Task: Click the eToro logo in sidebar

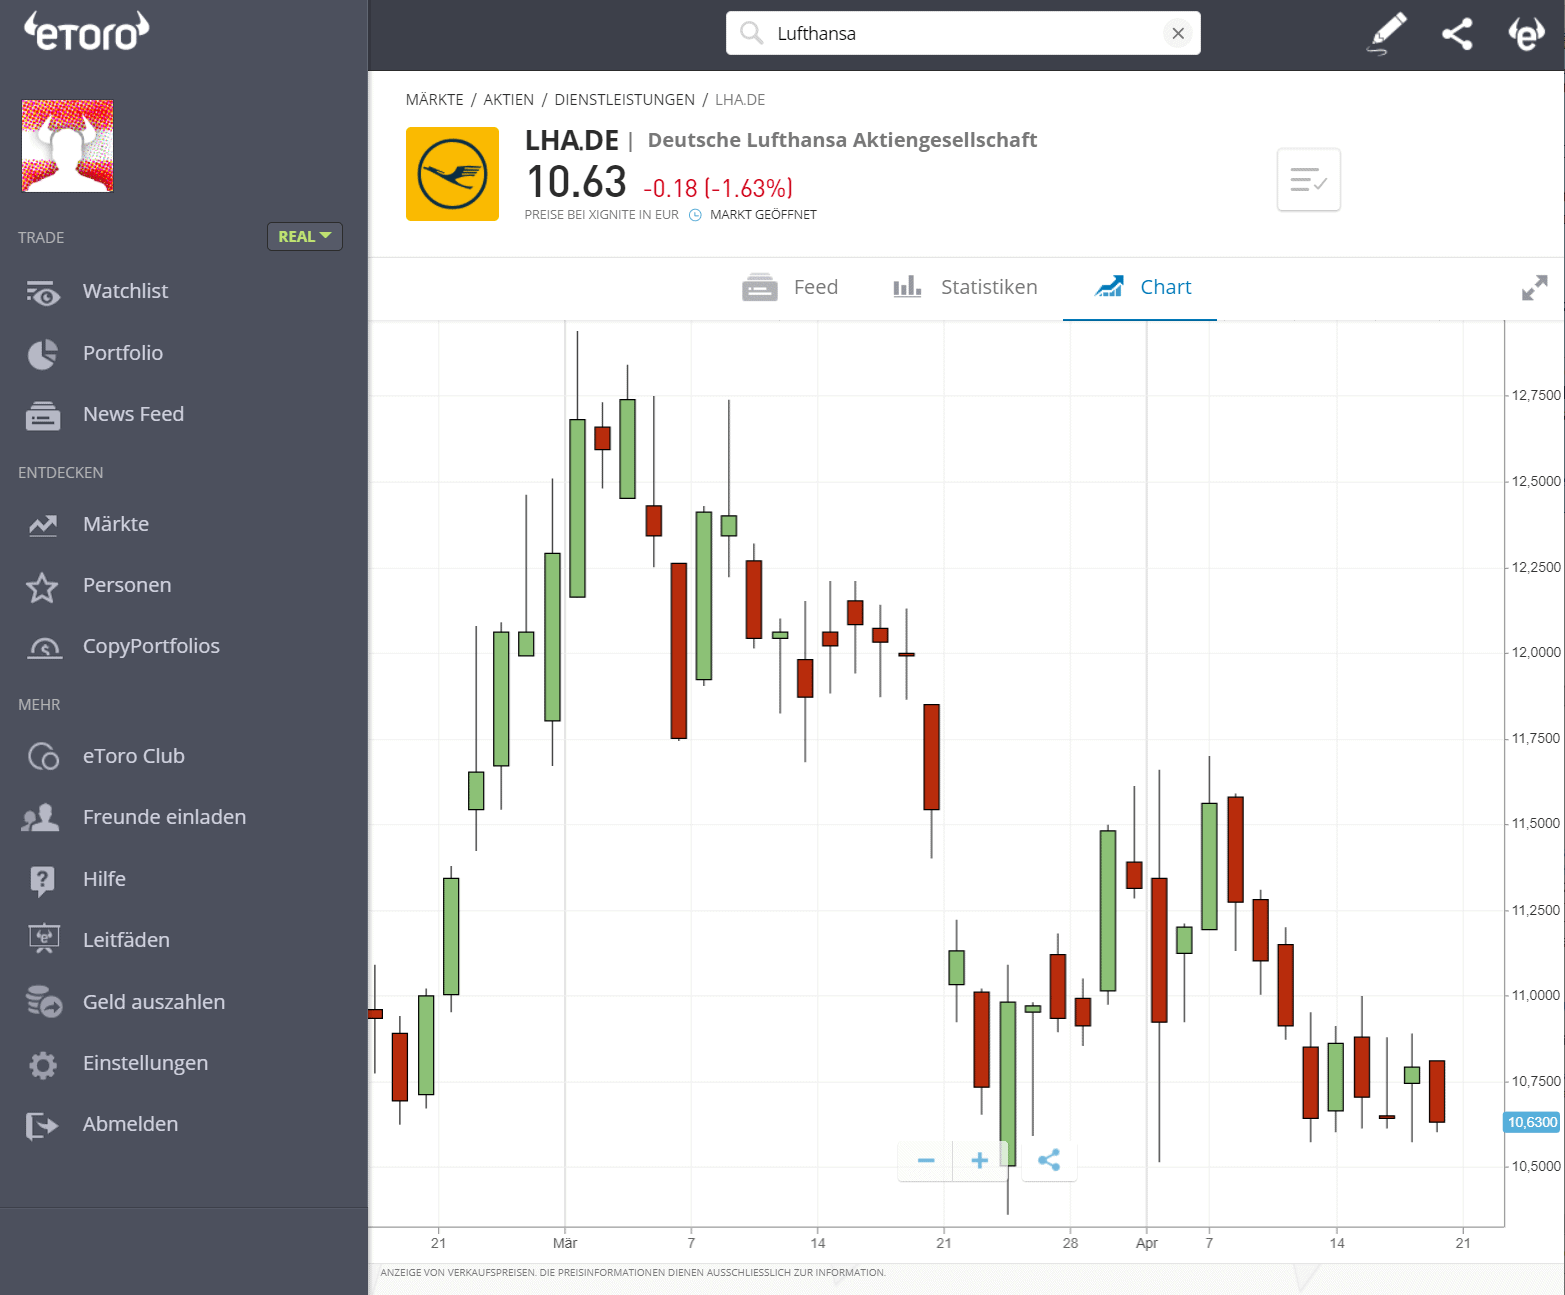Action: click(x=87, y=31)
